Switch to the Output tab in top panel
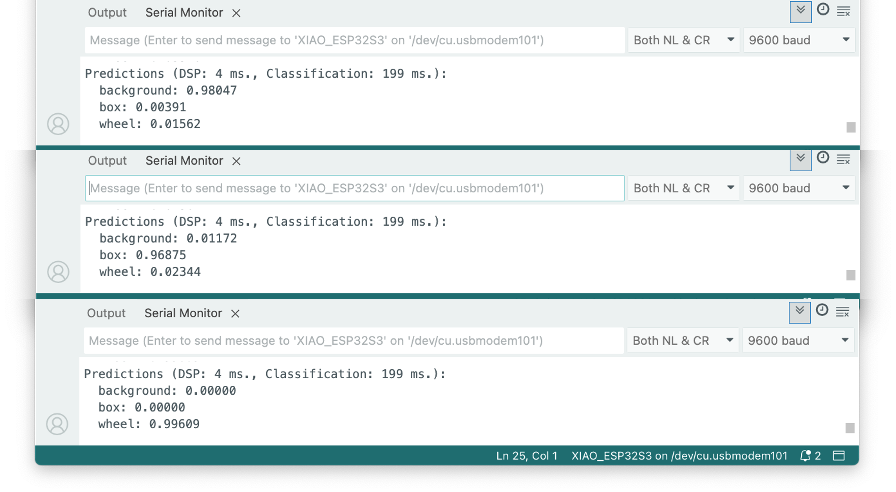The width and height of the screenshot is (896, 492). click(x=107, y=13)
